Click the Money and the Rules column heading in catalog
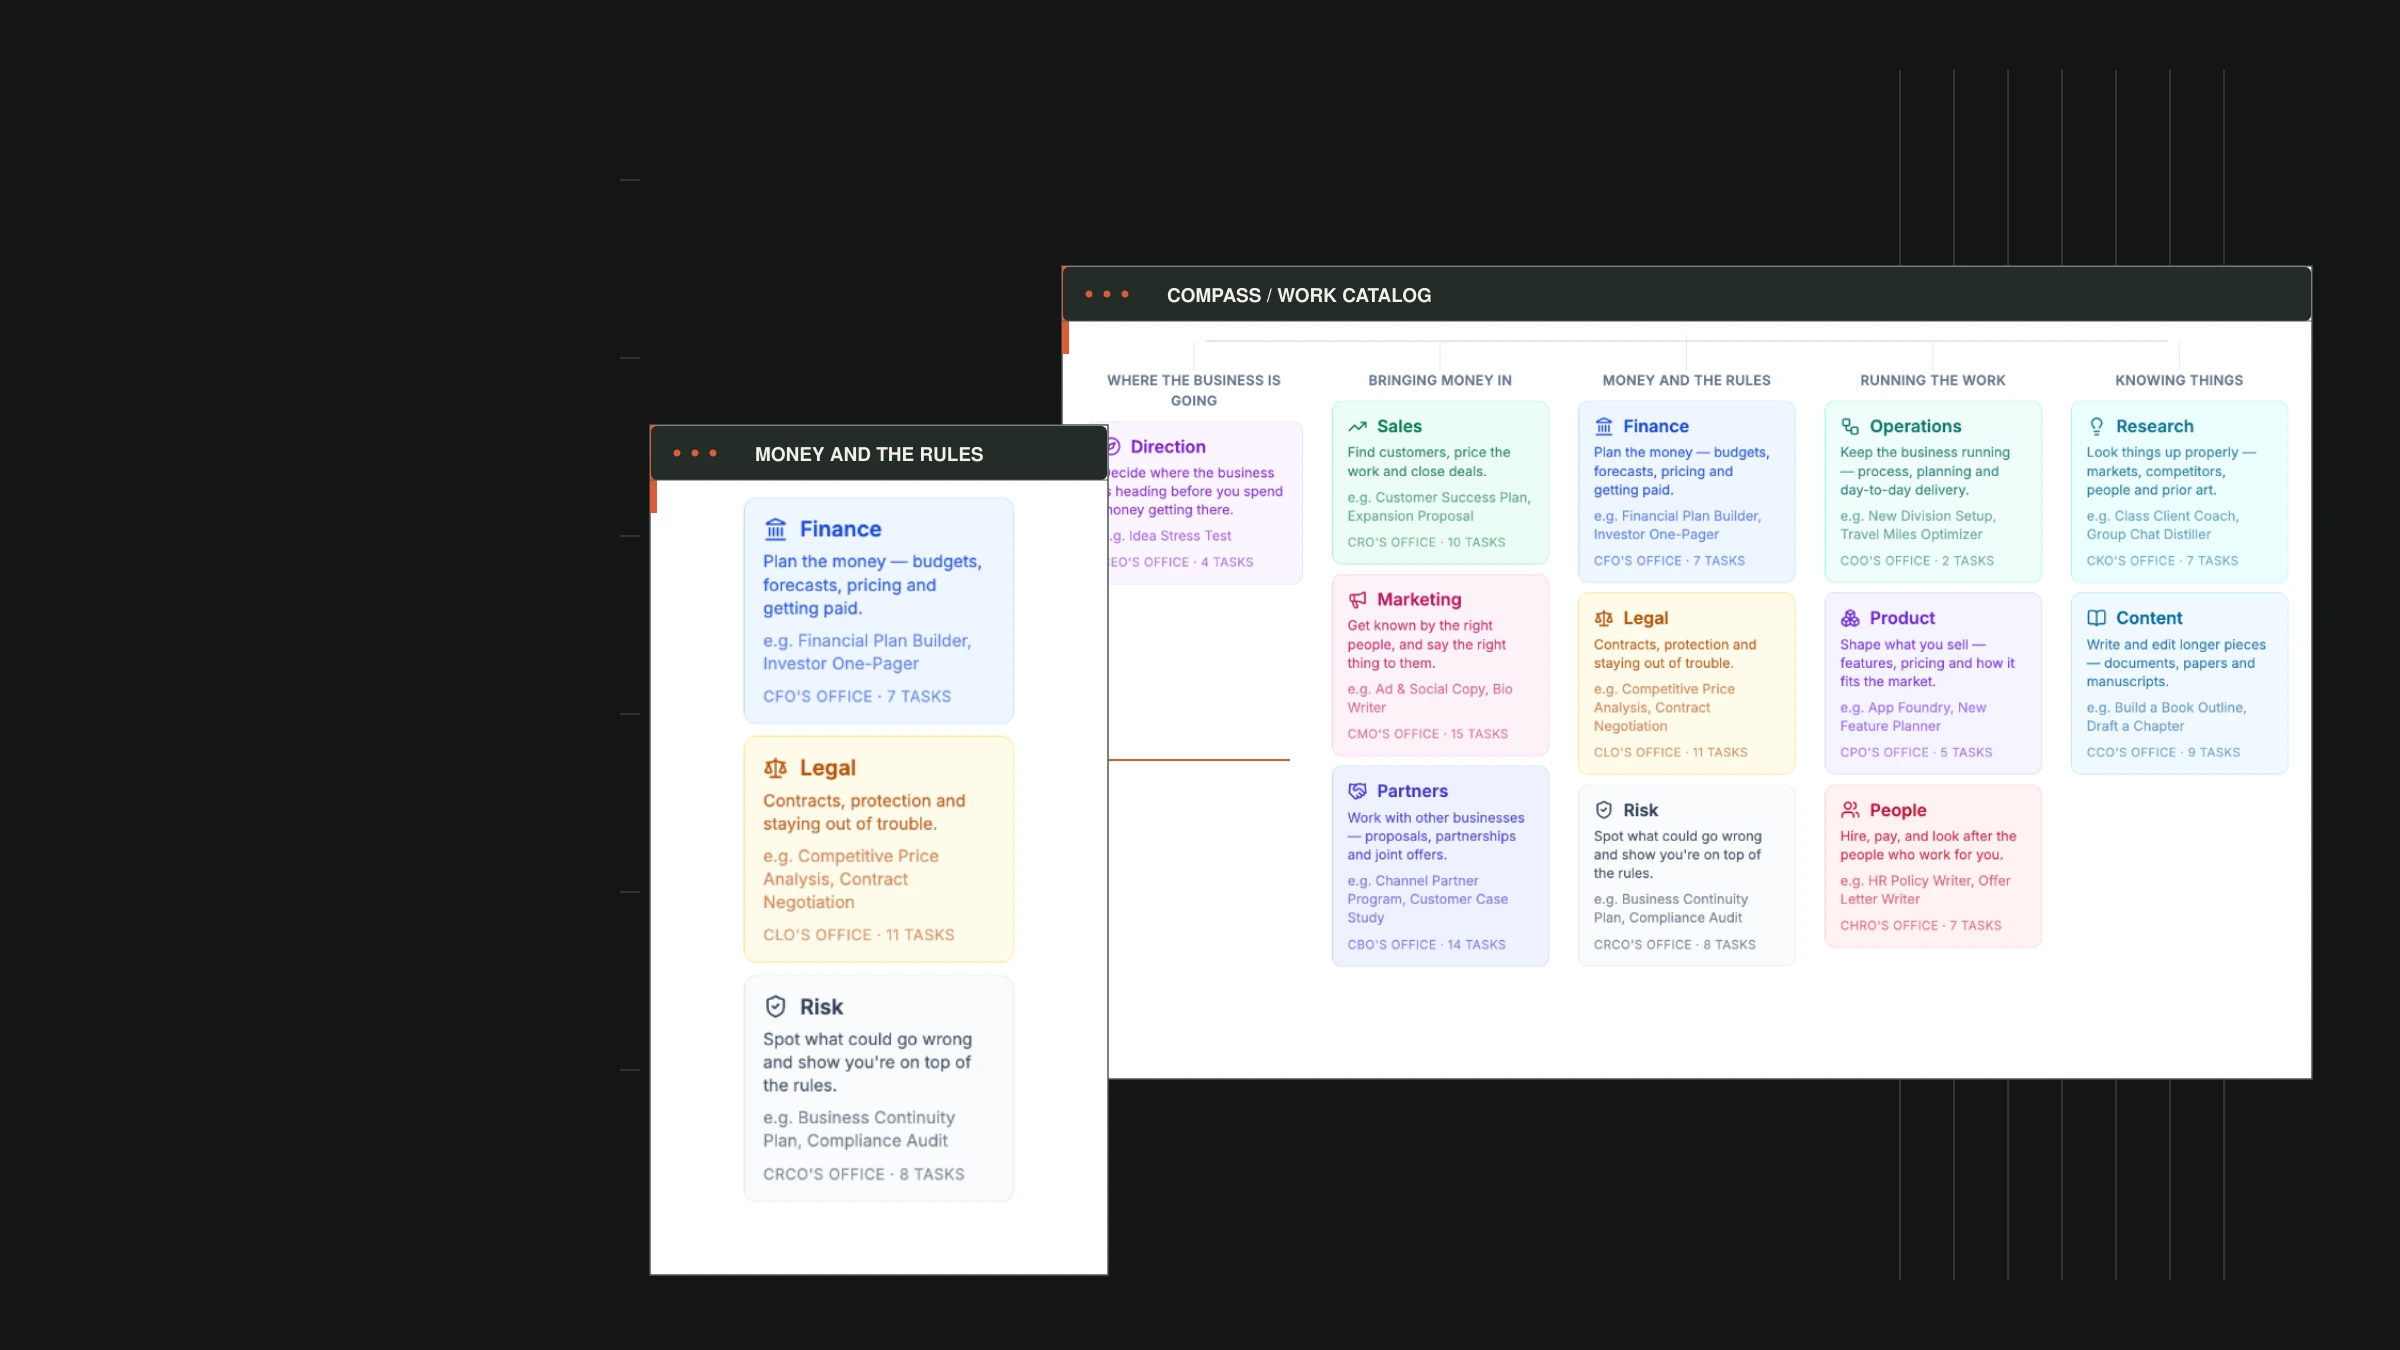 pyautogui.click(x=1686, y=381)
